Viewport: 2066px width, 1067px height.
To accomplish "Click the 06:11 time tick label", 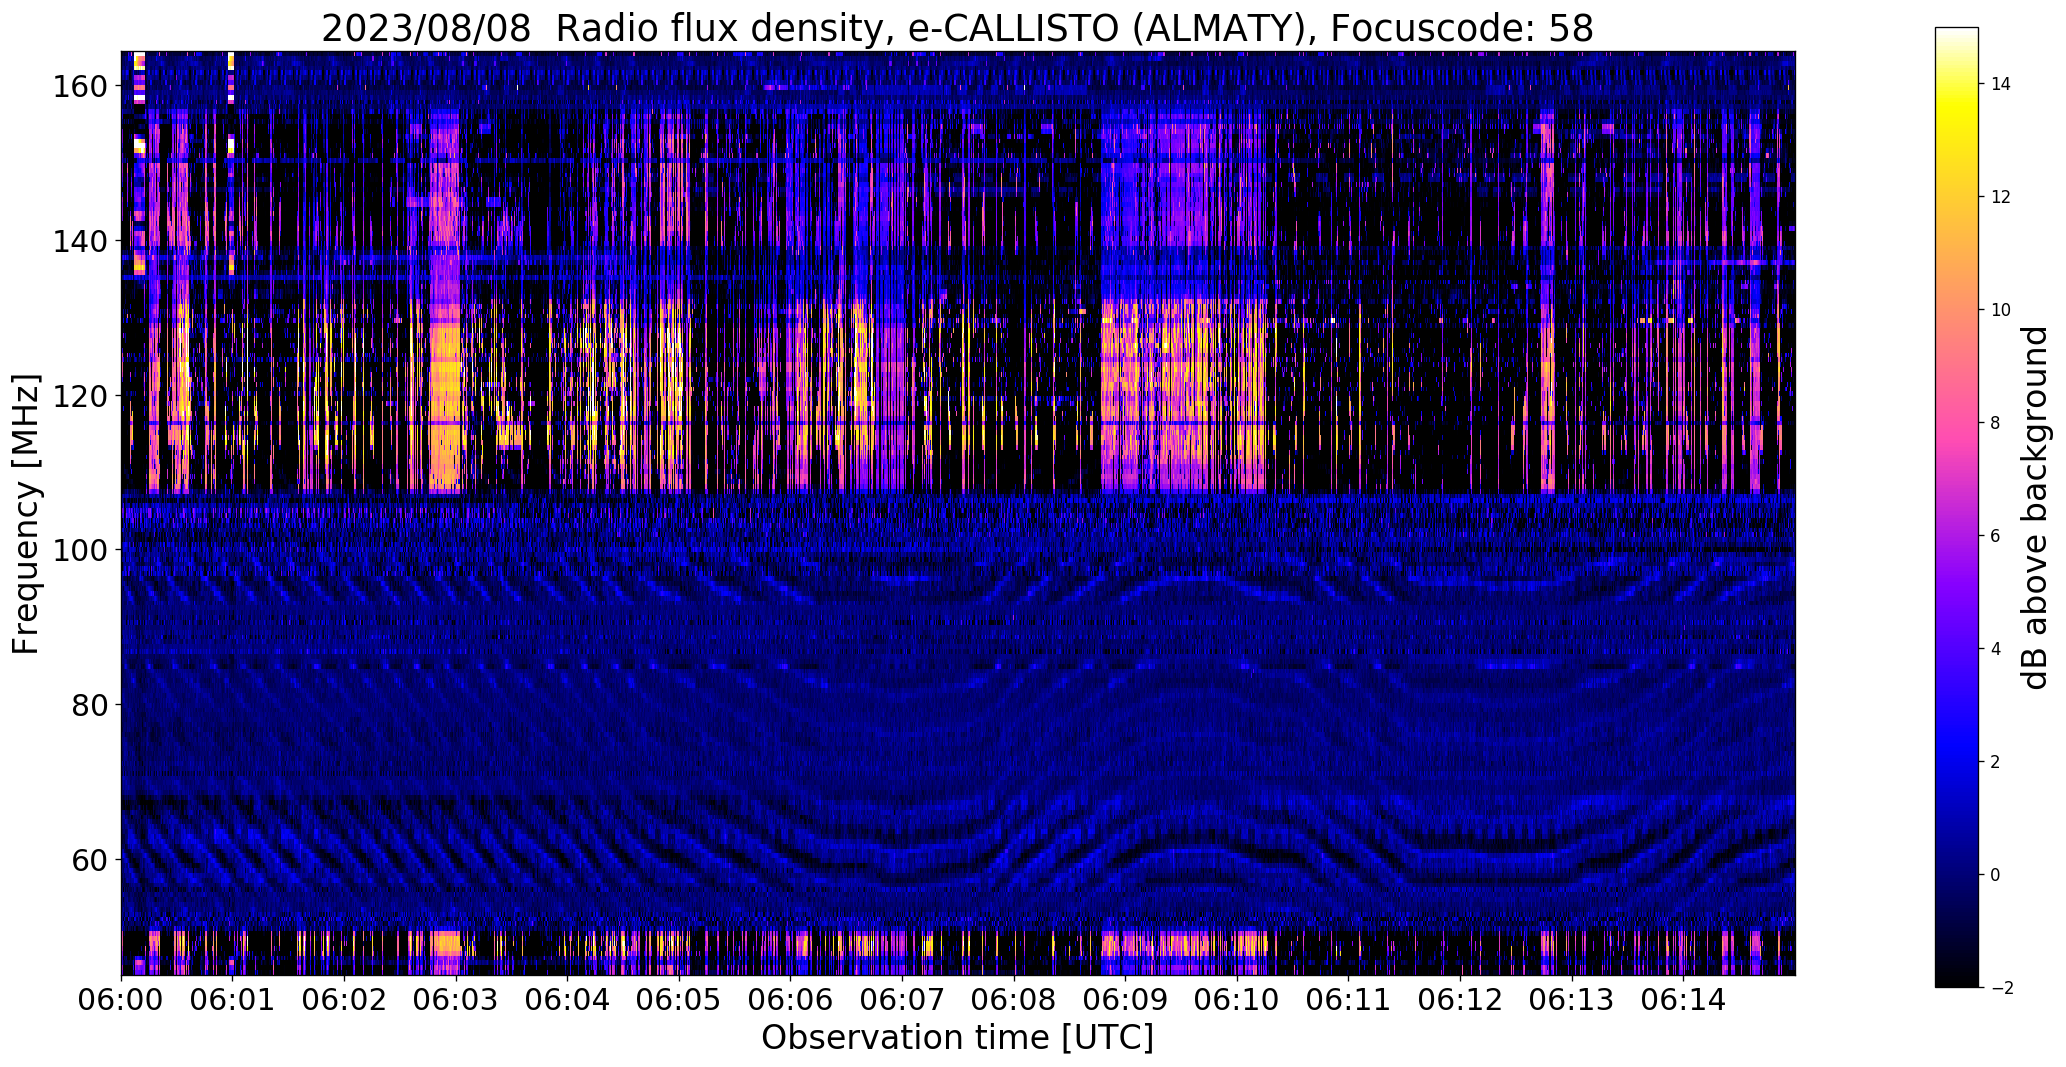I will [x=1348, y=1001].
